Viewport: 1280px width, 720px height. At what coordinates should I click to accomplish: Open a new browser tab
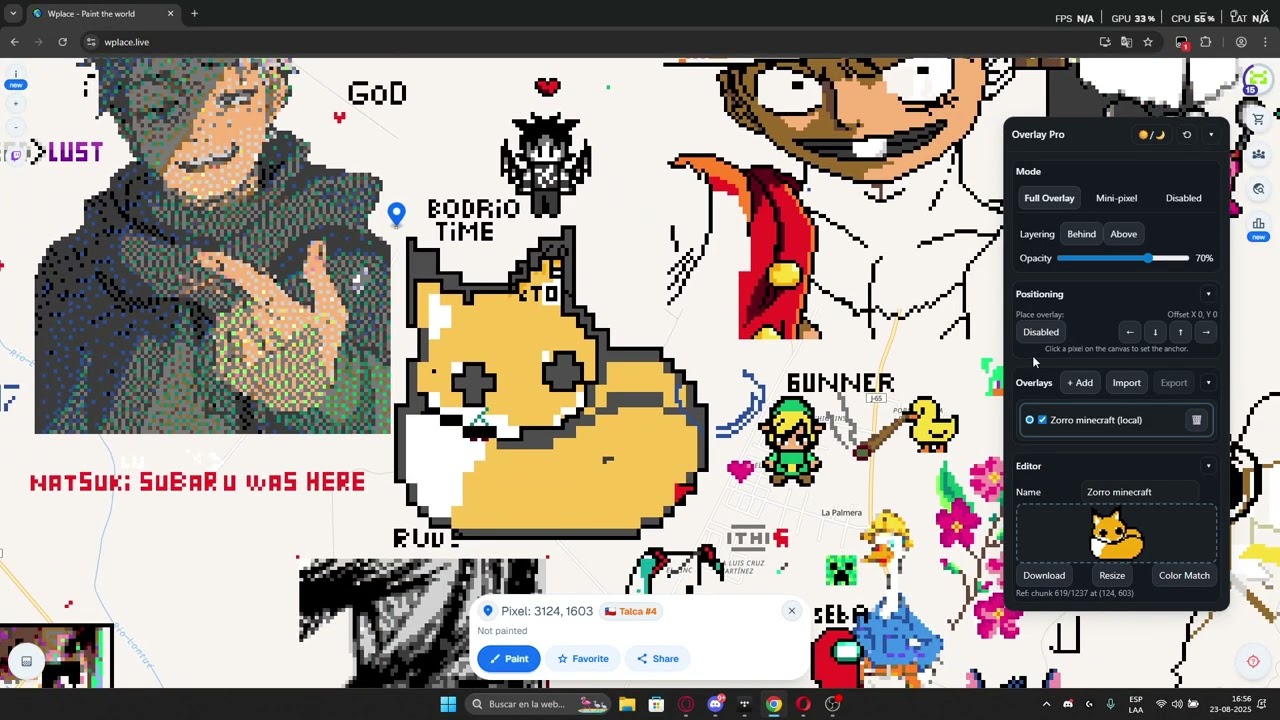point(194,14)
